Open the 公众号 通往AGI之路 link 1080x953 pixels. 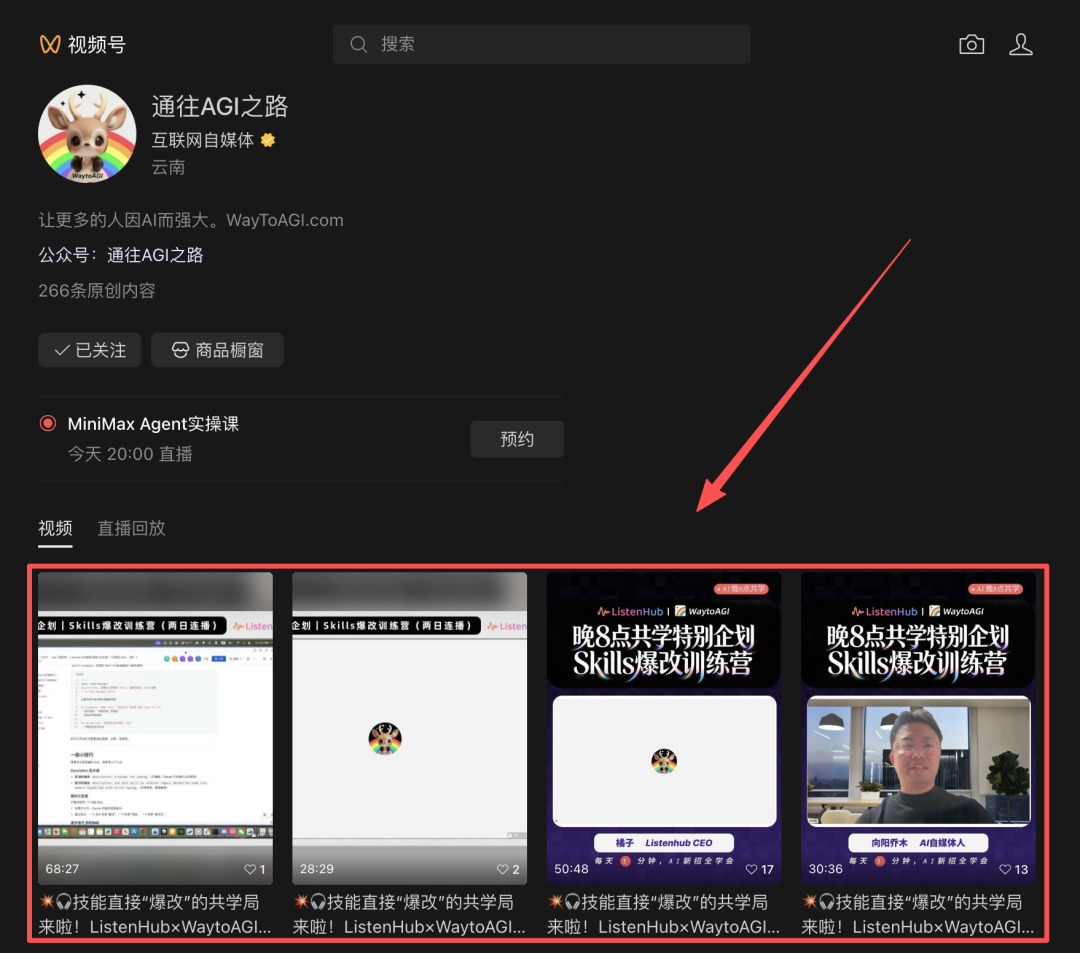pyautogui.click(x=155, y=255)
